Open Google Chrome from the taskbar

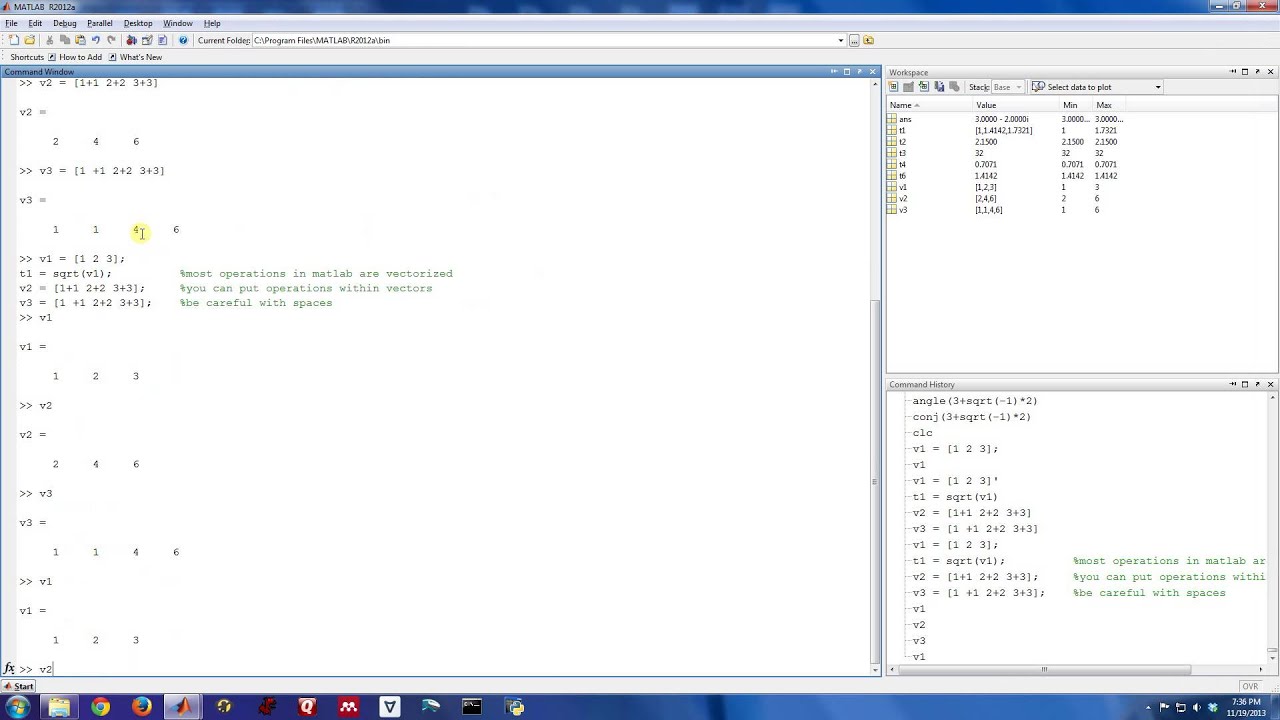(100, 707)
